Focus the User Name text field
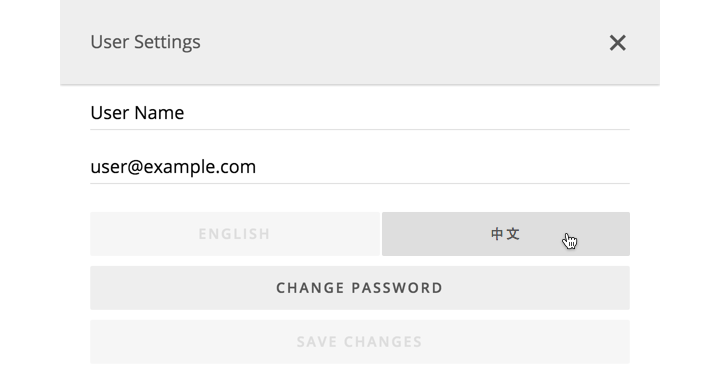720x382 pixels. coord(360,113)
